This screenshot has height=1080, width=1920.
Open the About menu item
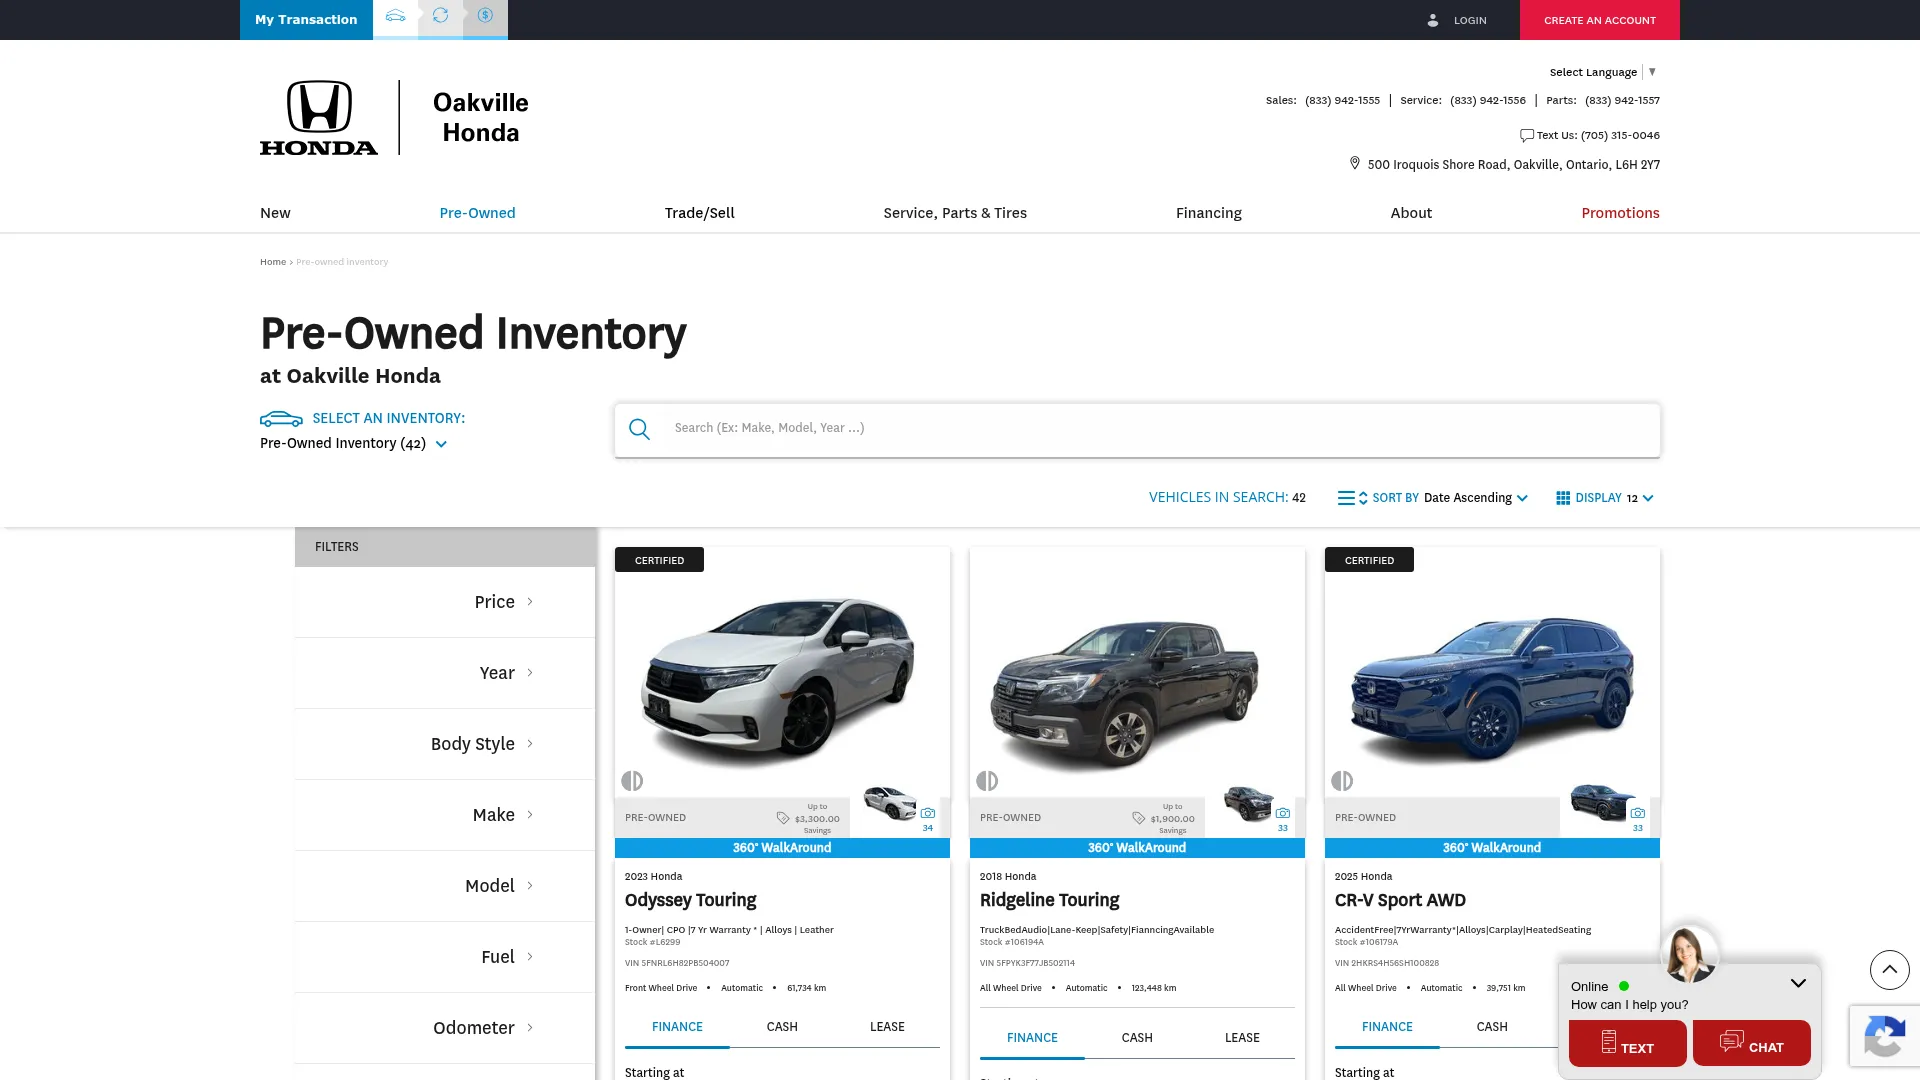(1411, 213)
